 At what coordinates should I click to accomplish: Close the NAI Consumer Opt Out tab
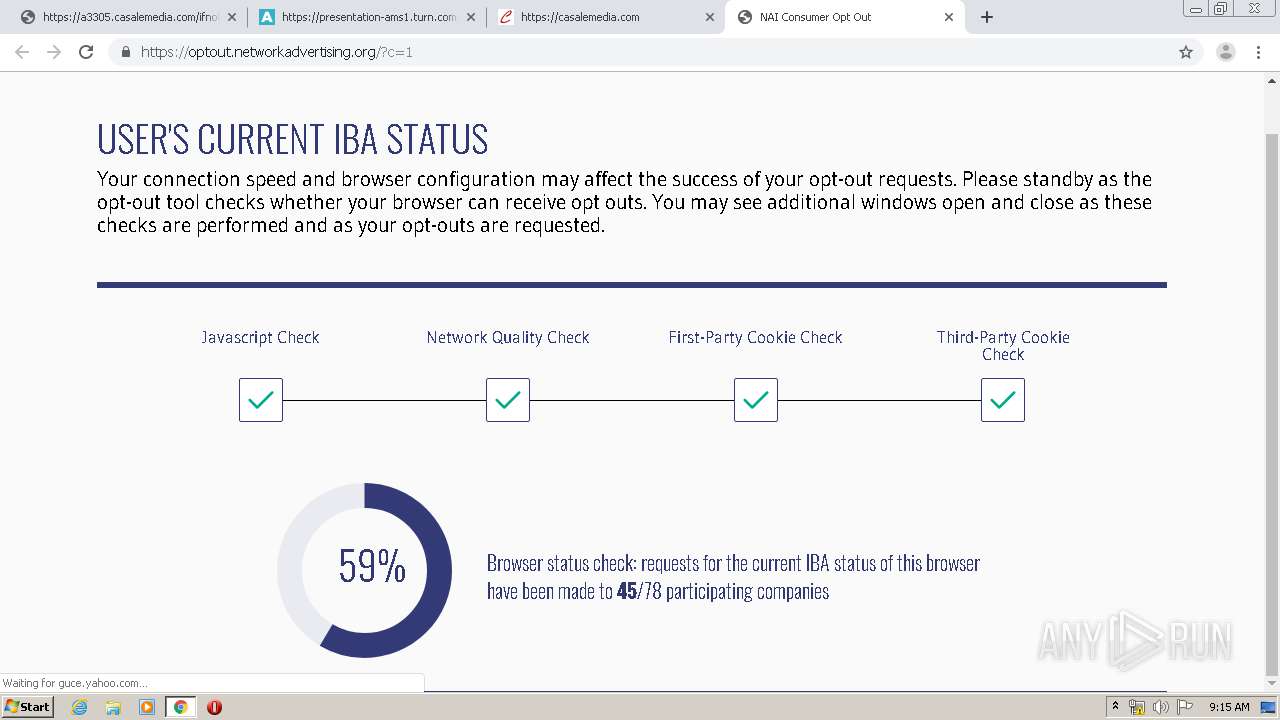click(x=949, y=17)
